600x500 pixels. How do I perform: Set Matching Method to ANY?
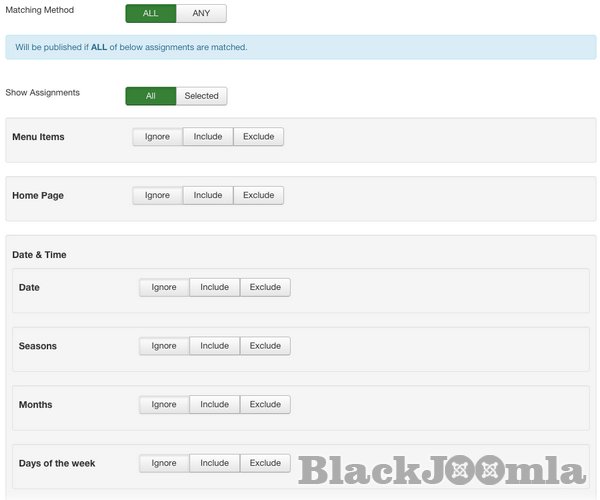click(201, 14)
